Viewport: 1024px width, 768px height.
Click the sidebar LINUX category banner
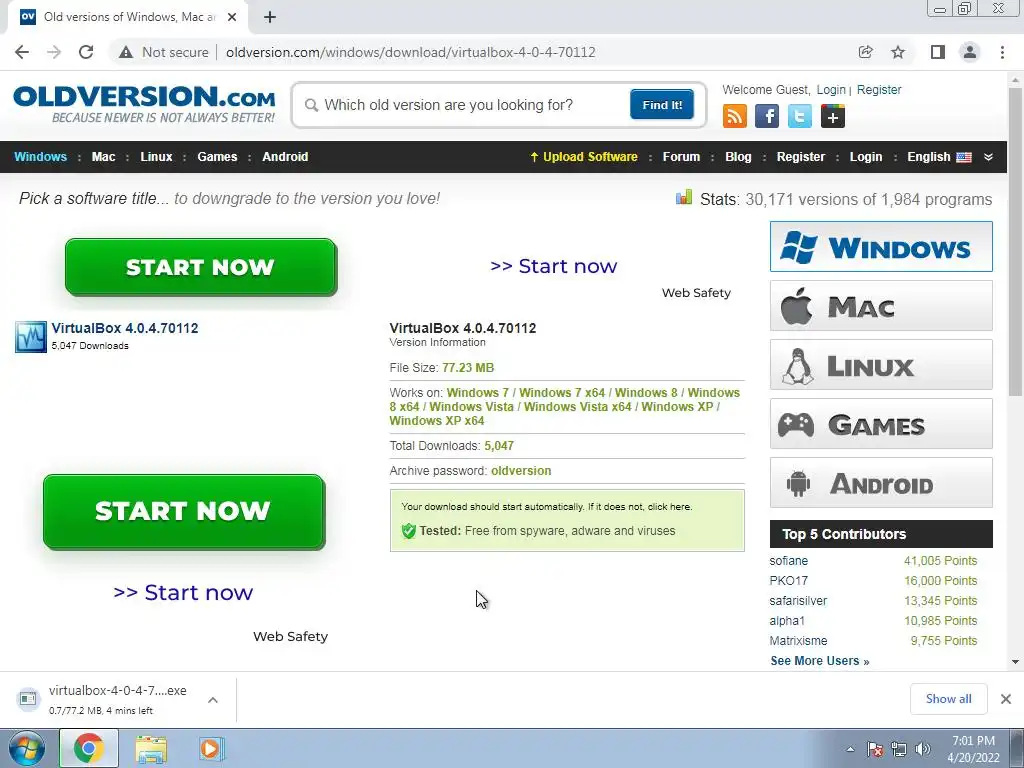[881, 364]
